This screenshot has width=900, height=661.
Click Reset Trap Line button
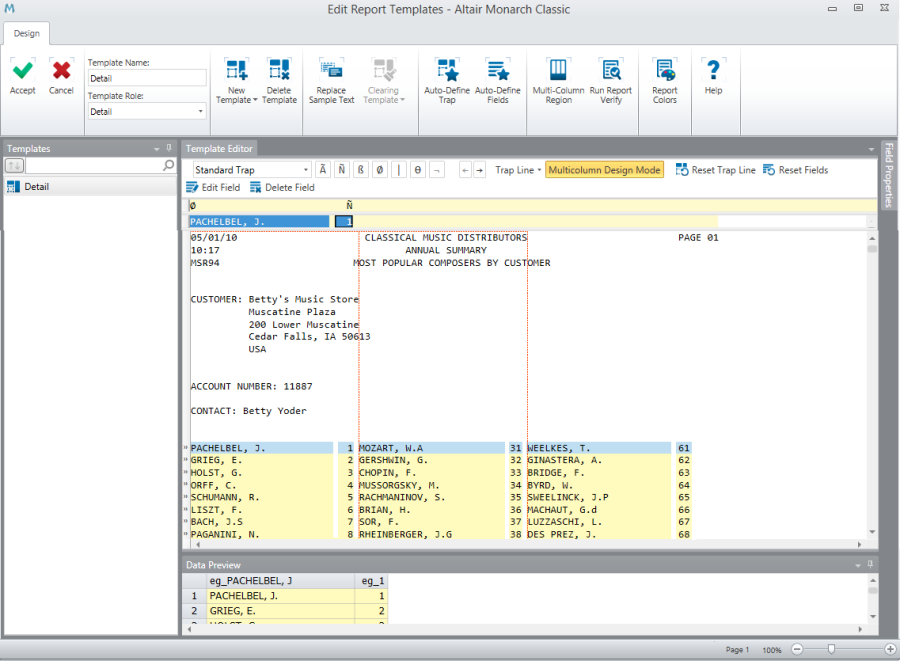click(715, 170)
